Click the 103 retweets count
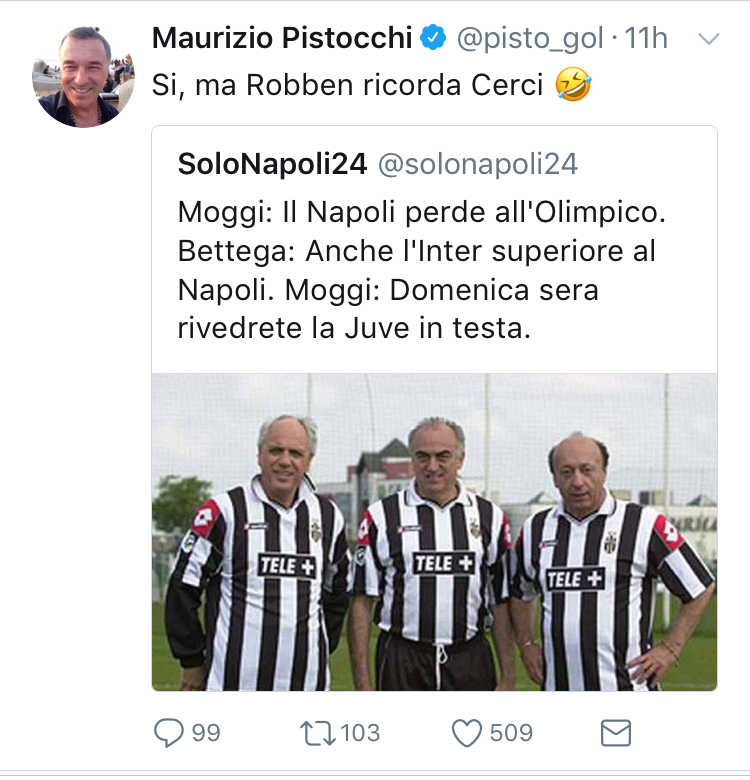 click(360, 733)
